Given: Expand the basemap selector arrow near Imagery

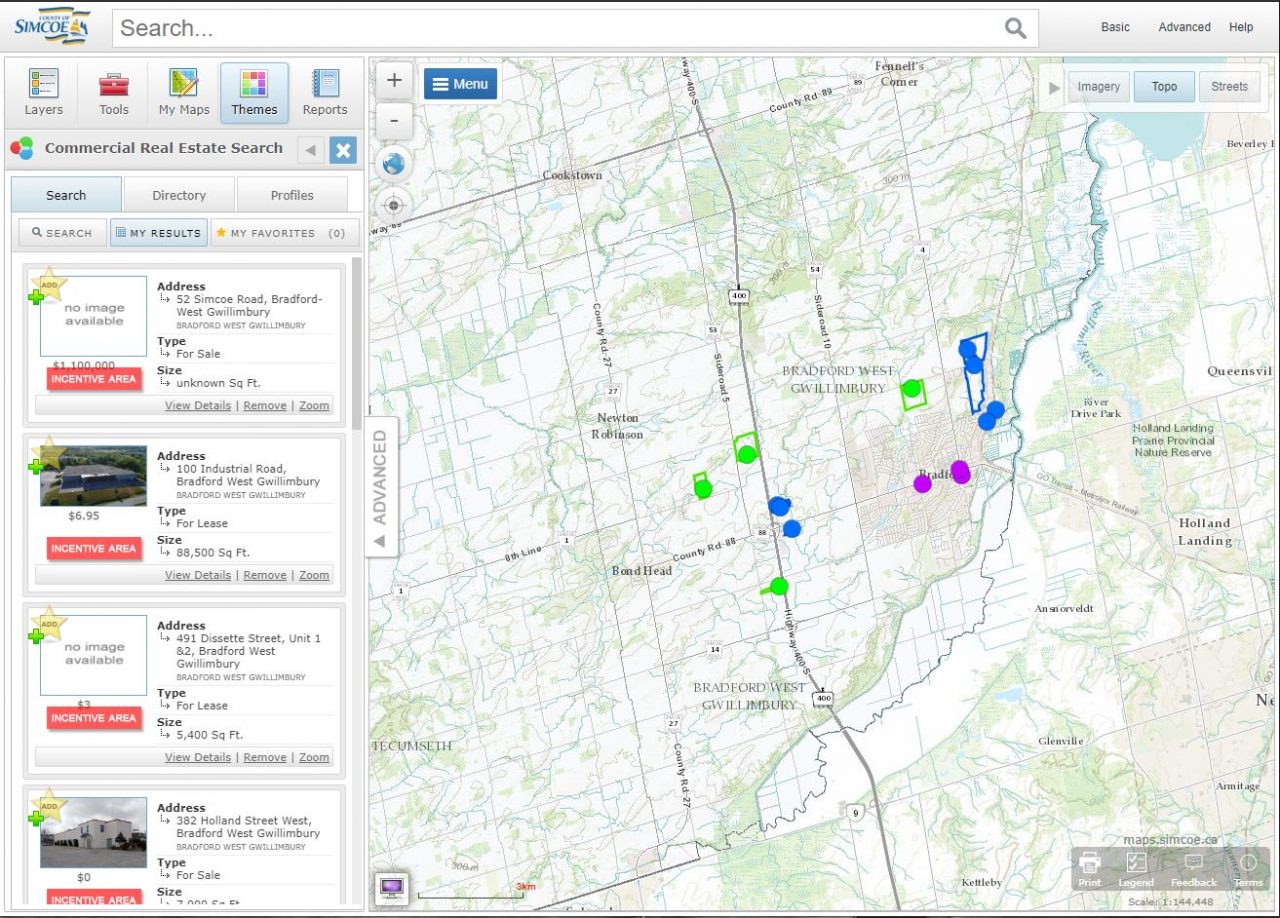Looking at the screenshot, I should [1056, 87].
